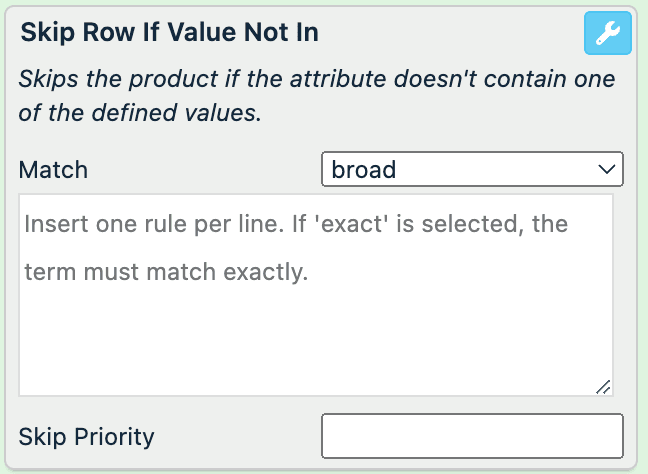Click the italic filter description text
648x474 pixels.
(315, 79)
